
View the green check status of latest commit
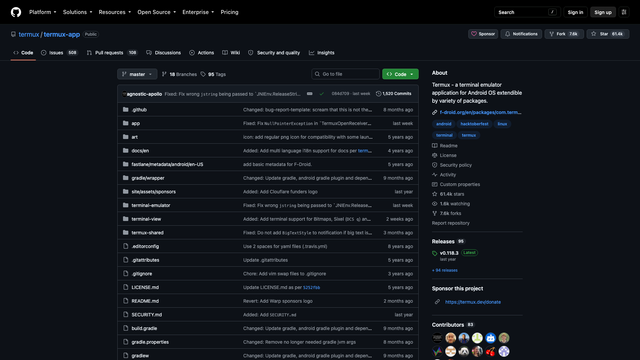pos(322,94)
